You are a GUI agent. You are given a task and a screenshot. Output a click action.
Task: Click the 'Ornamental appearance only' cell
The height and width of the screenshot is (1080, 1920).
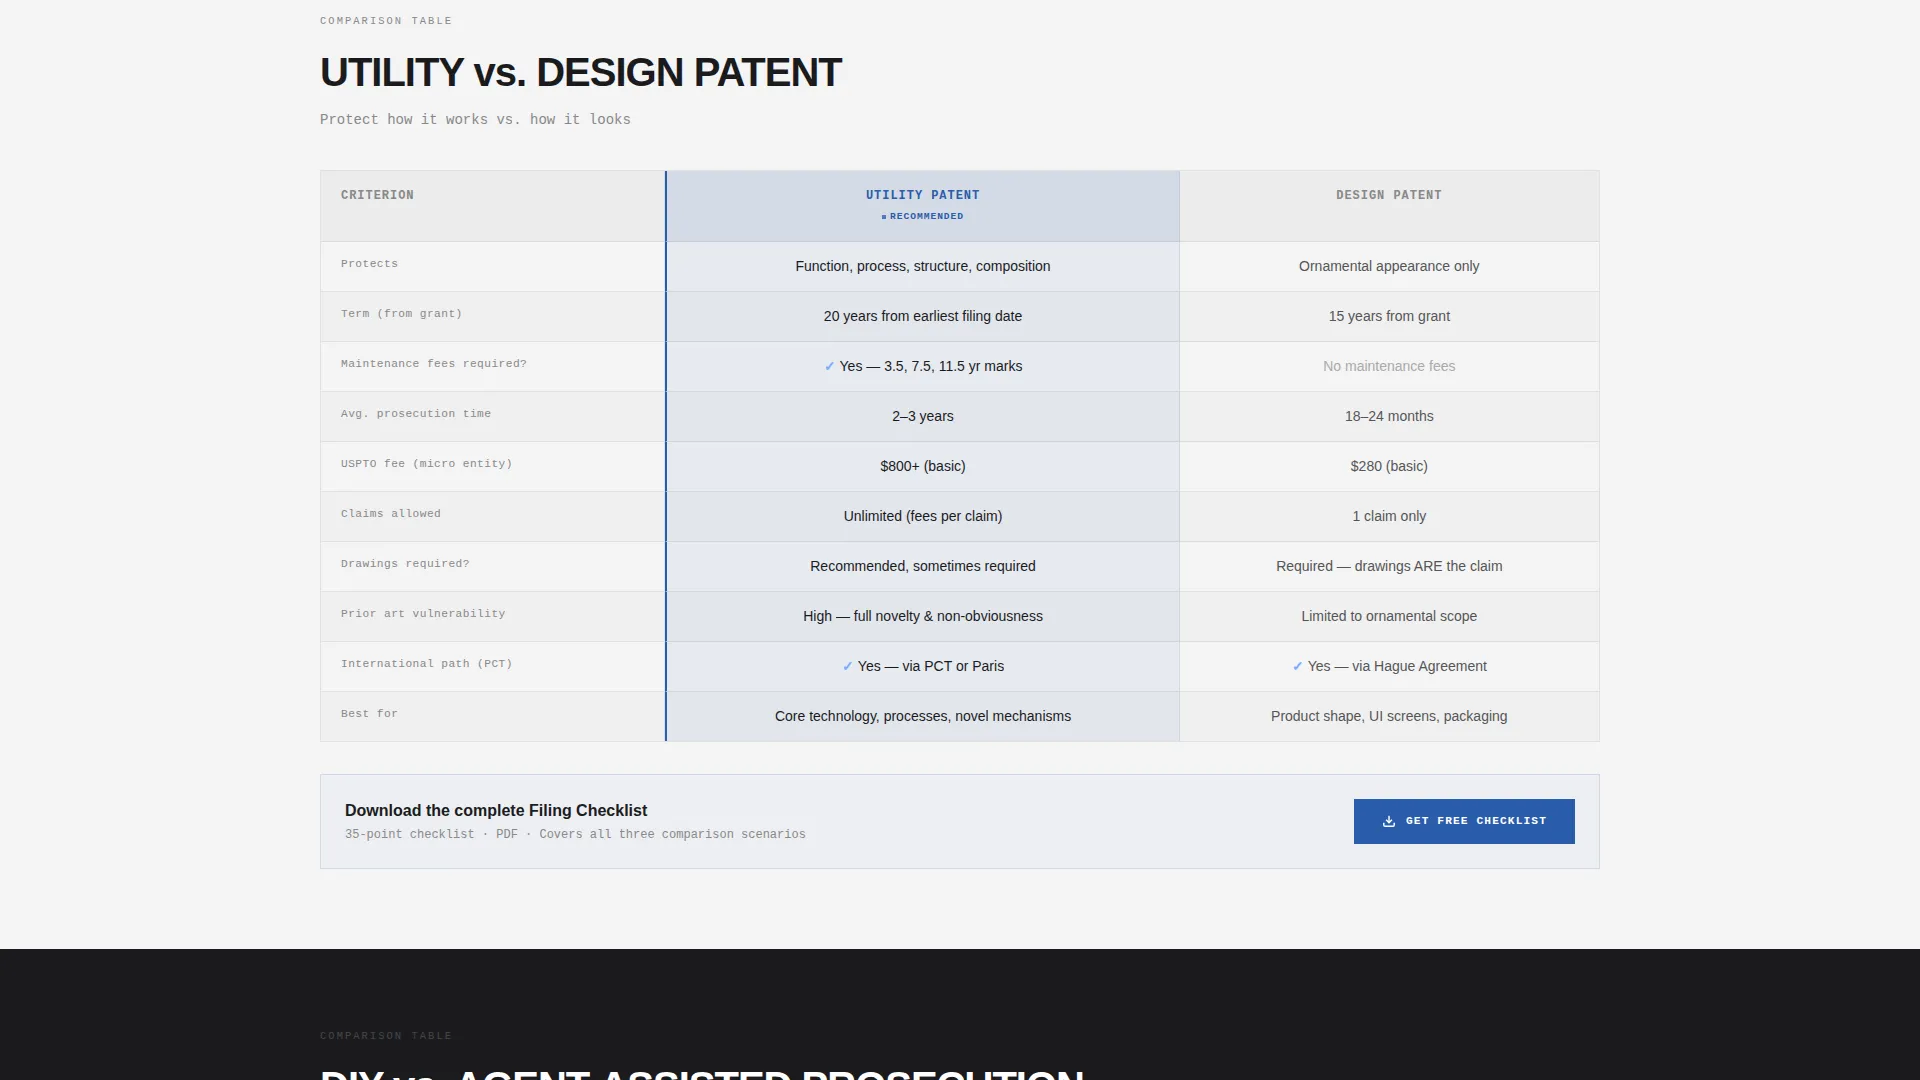pos(1389,266)
